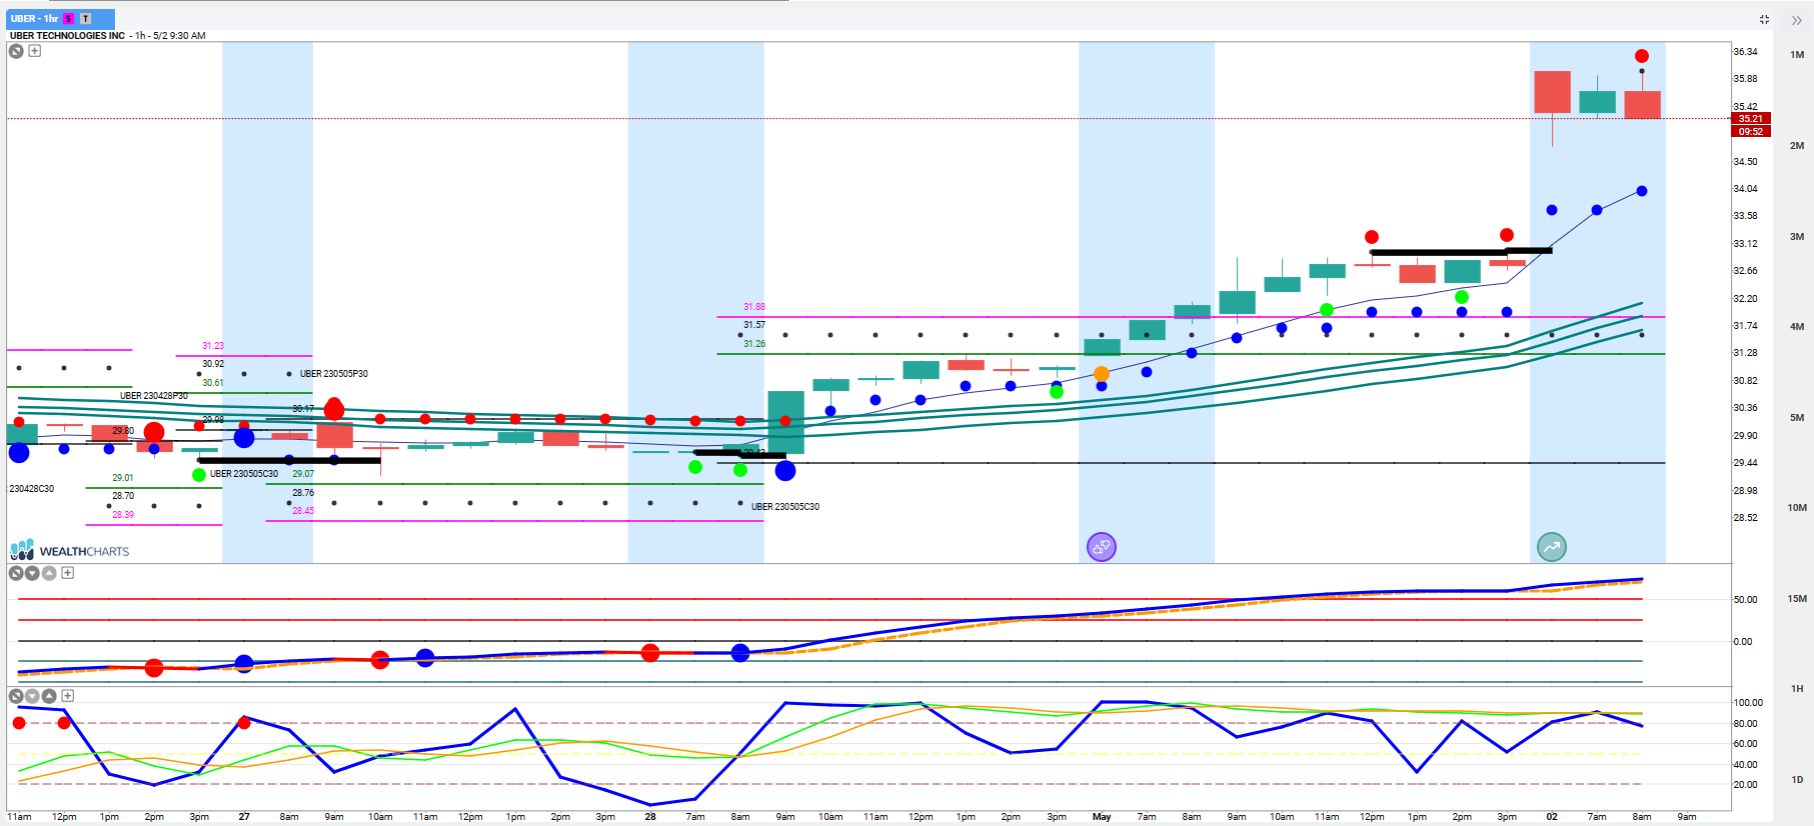Move the bottom stochastic panel down
Viewport: 1814px width, 826px height.
click(32, 696)
